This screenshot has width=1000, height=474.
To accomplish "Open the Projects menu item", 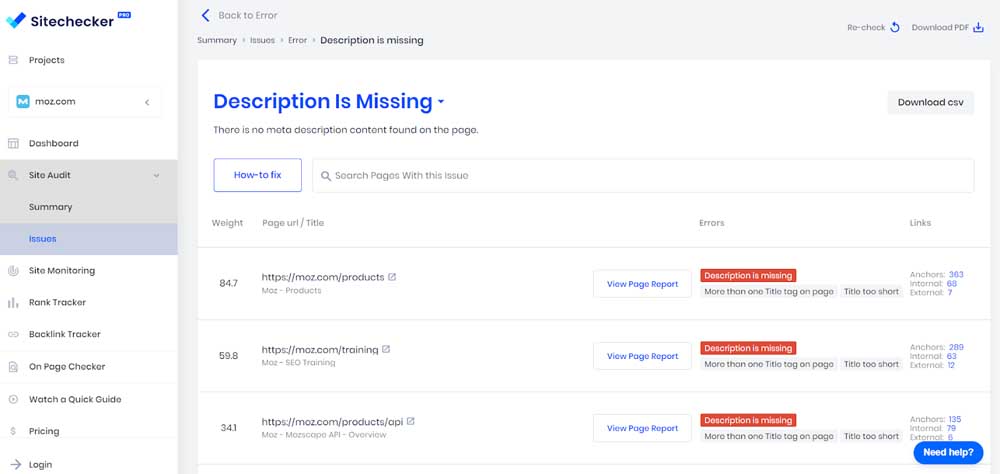I will pos(47,60).
